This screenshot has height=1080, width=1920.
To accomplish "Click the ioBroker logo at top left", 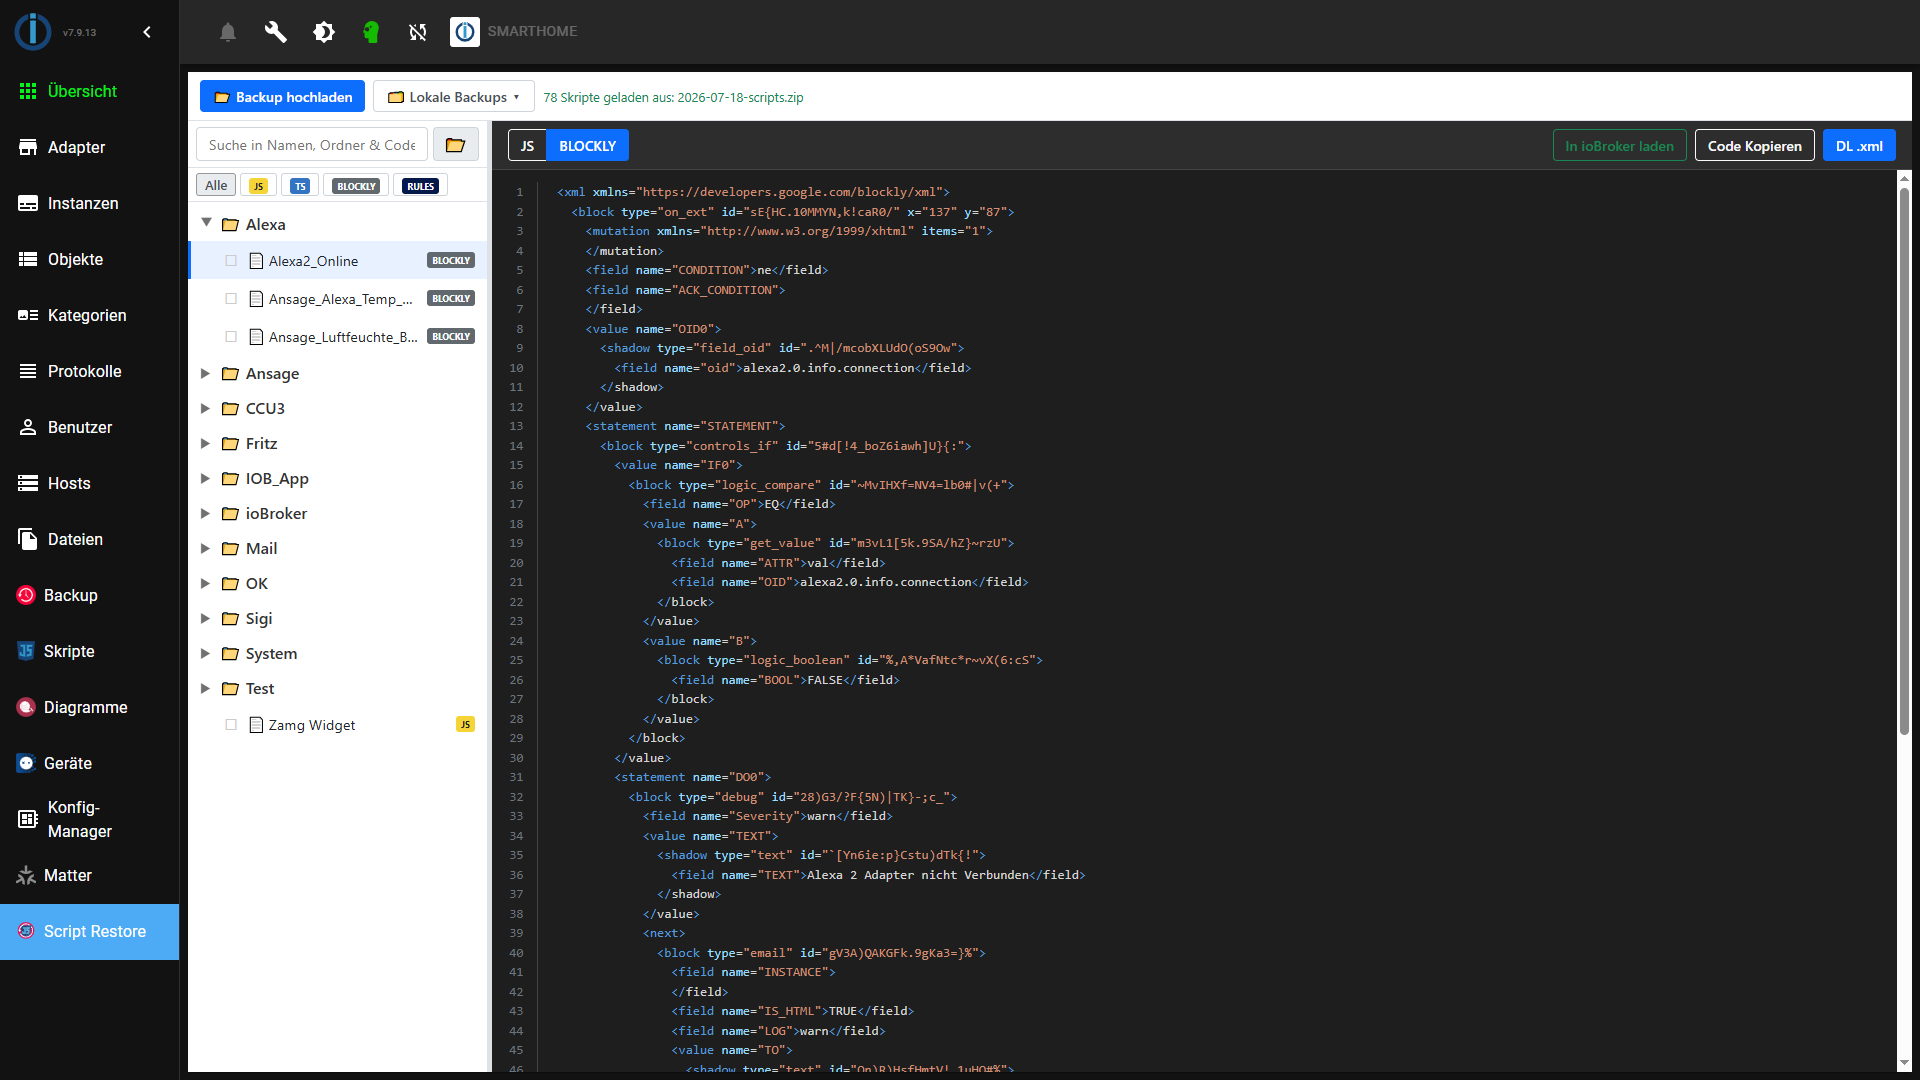I will [x=33, y=32].
